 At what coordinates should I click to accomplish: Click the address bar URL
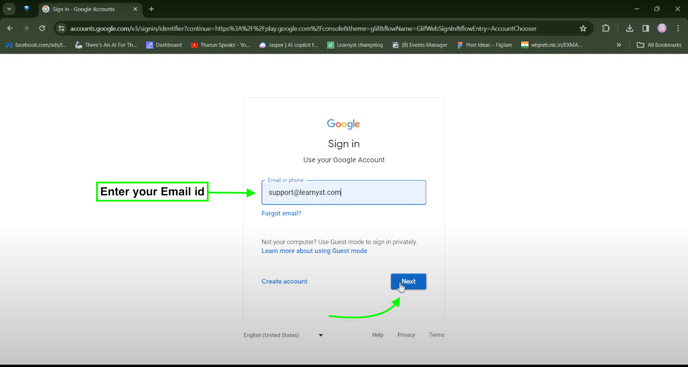click(x=303, y=29)
